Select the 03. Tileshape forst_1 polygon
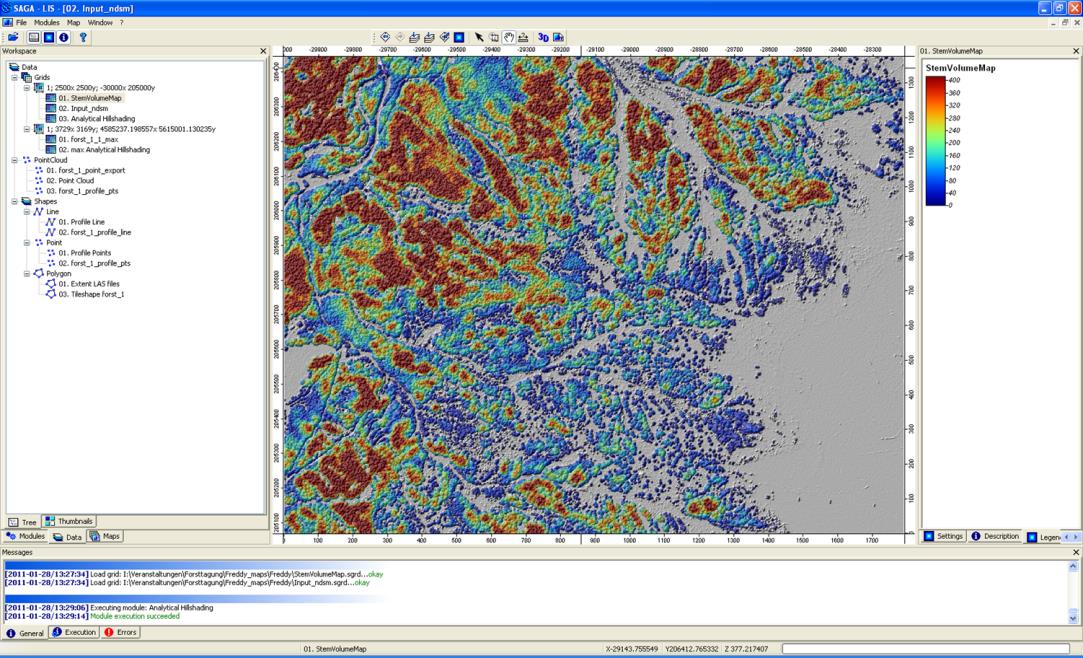Viewport: 1083px width, 658px height. coord(91,294)
